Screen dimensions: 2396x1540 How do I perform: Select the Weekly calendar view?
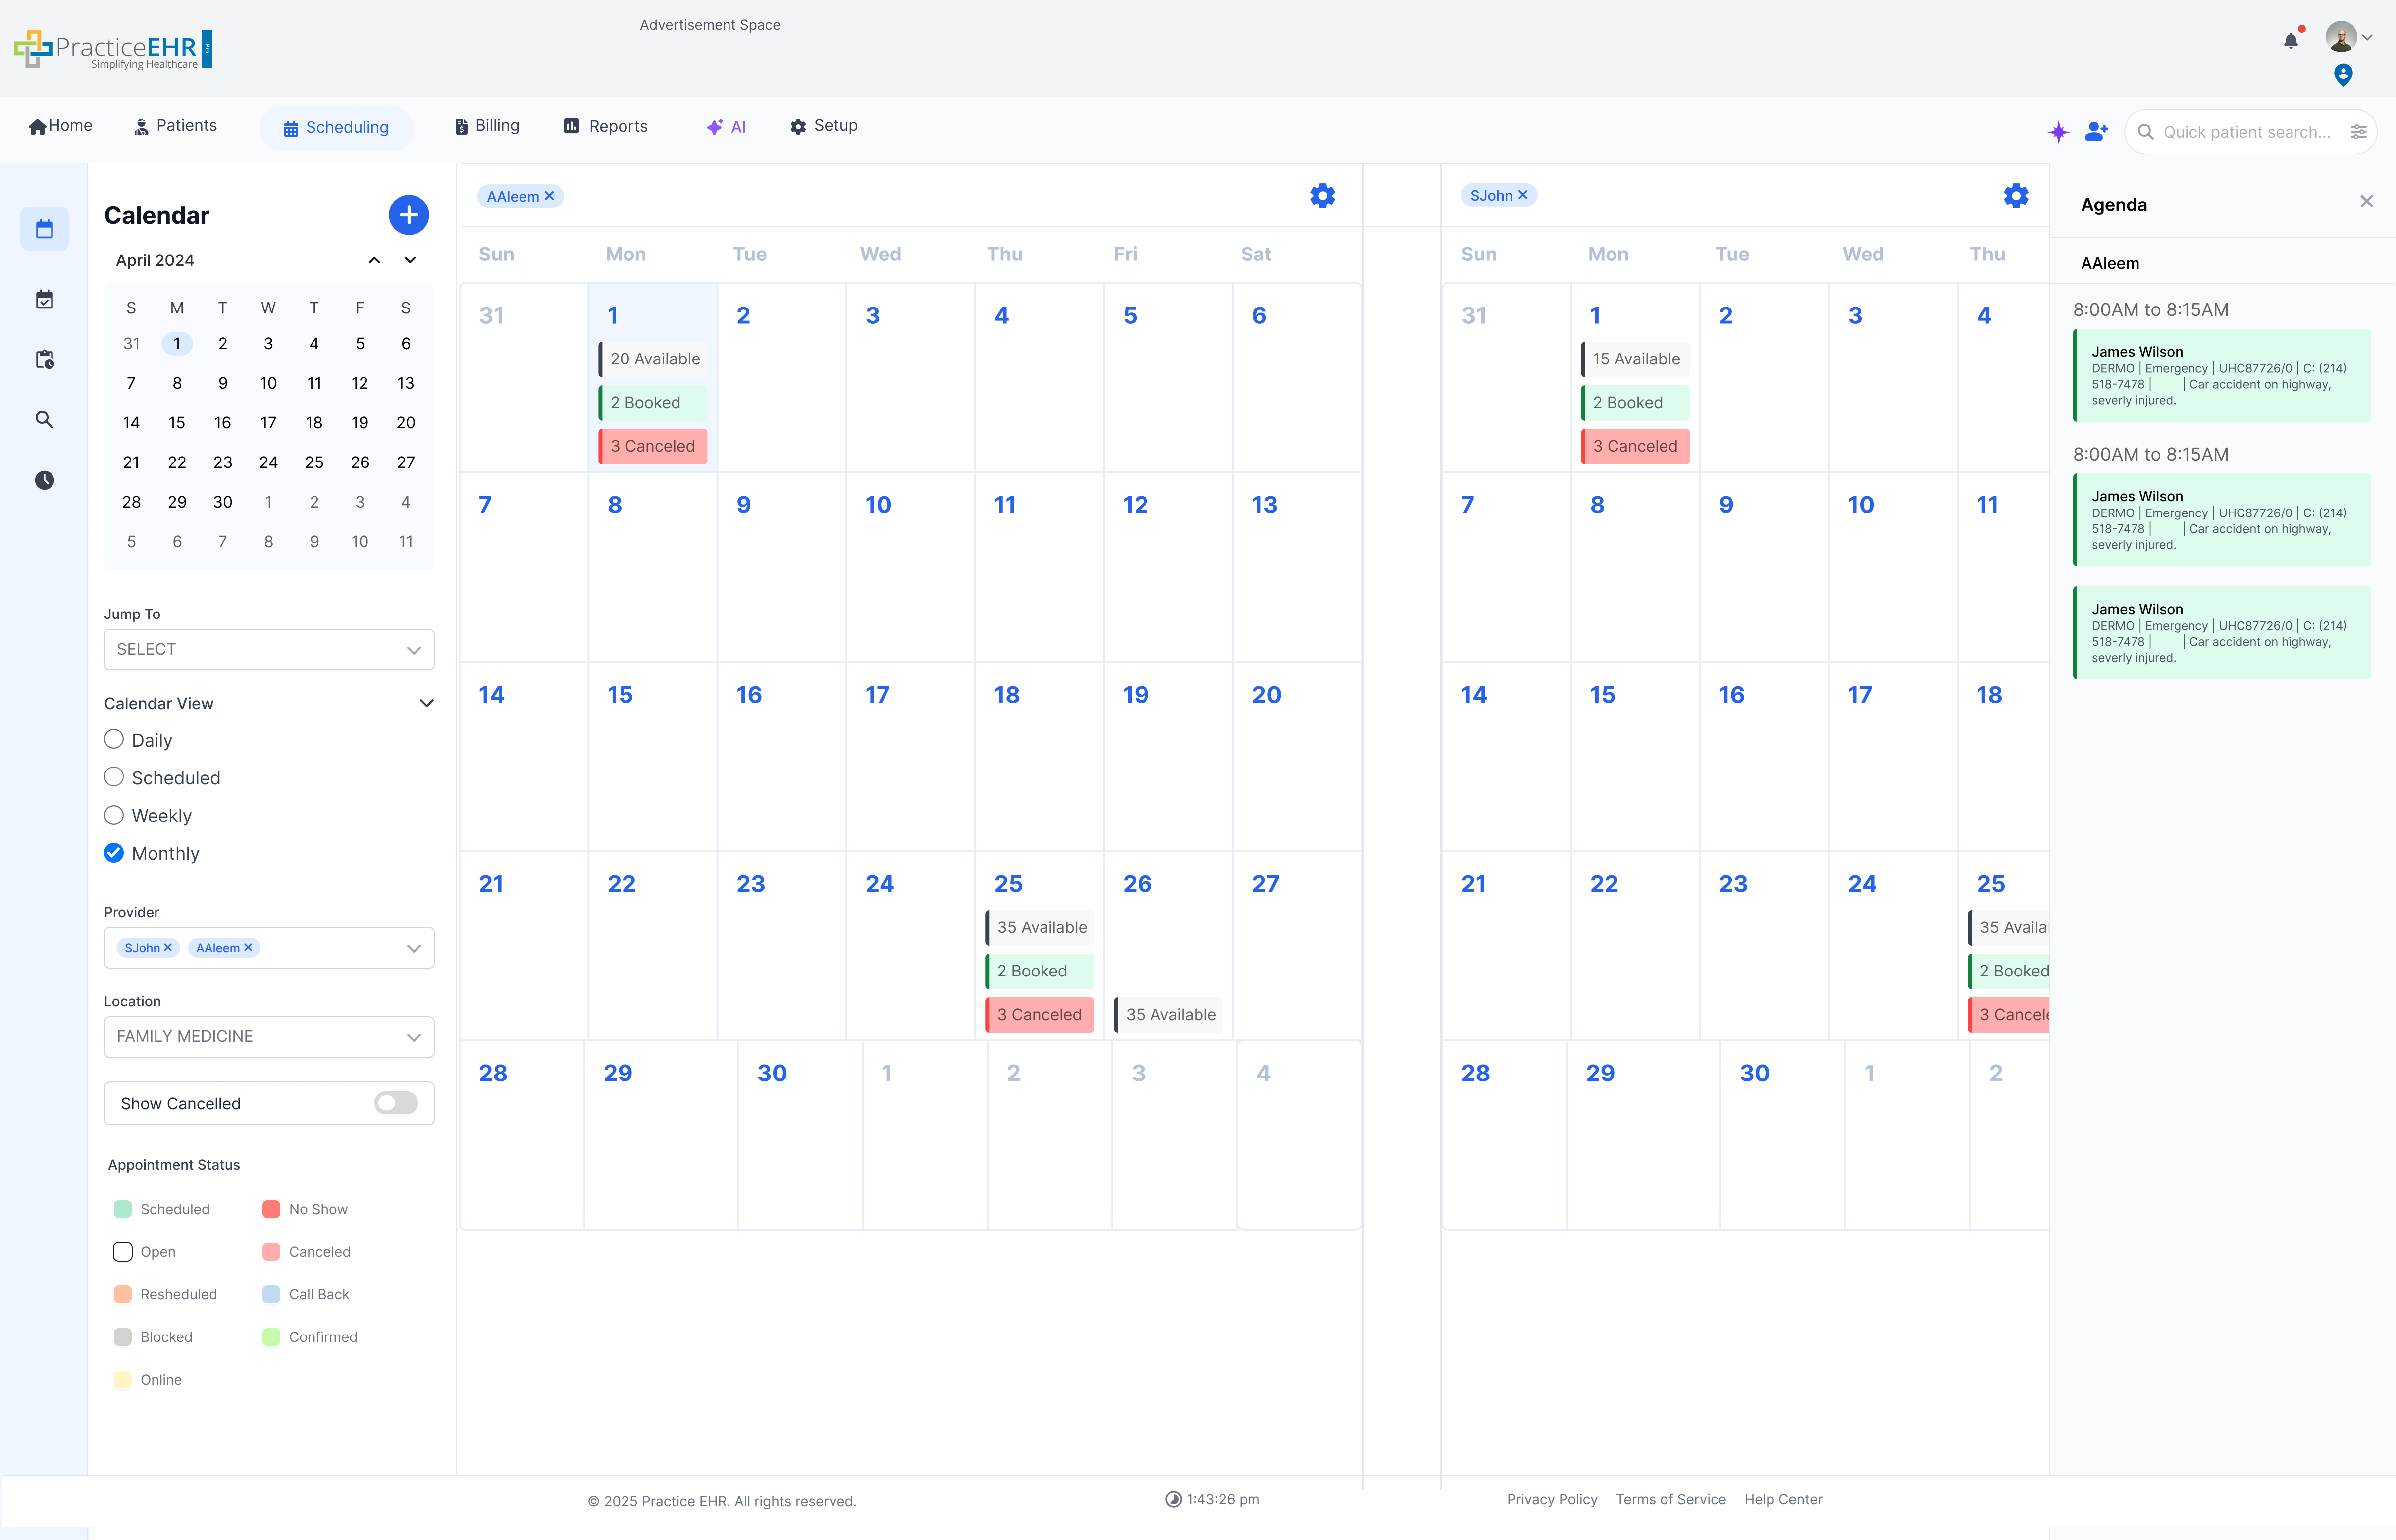114,815
